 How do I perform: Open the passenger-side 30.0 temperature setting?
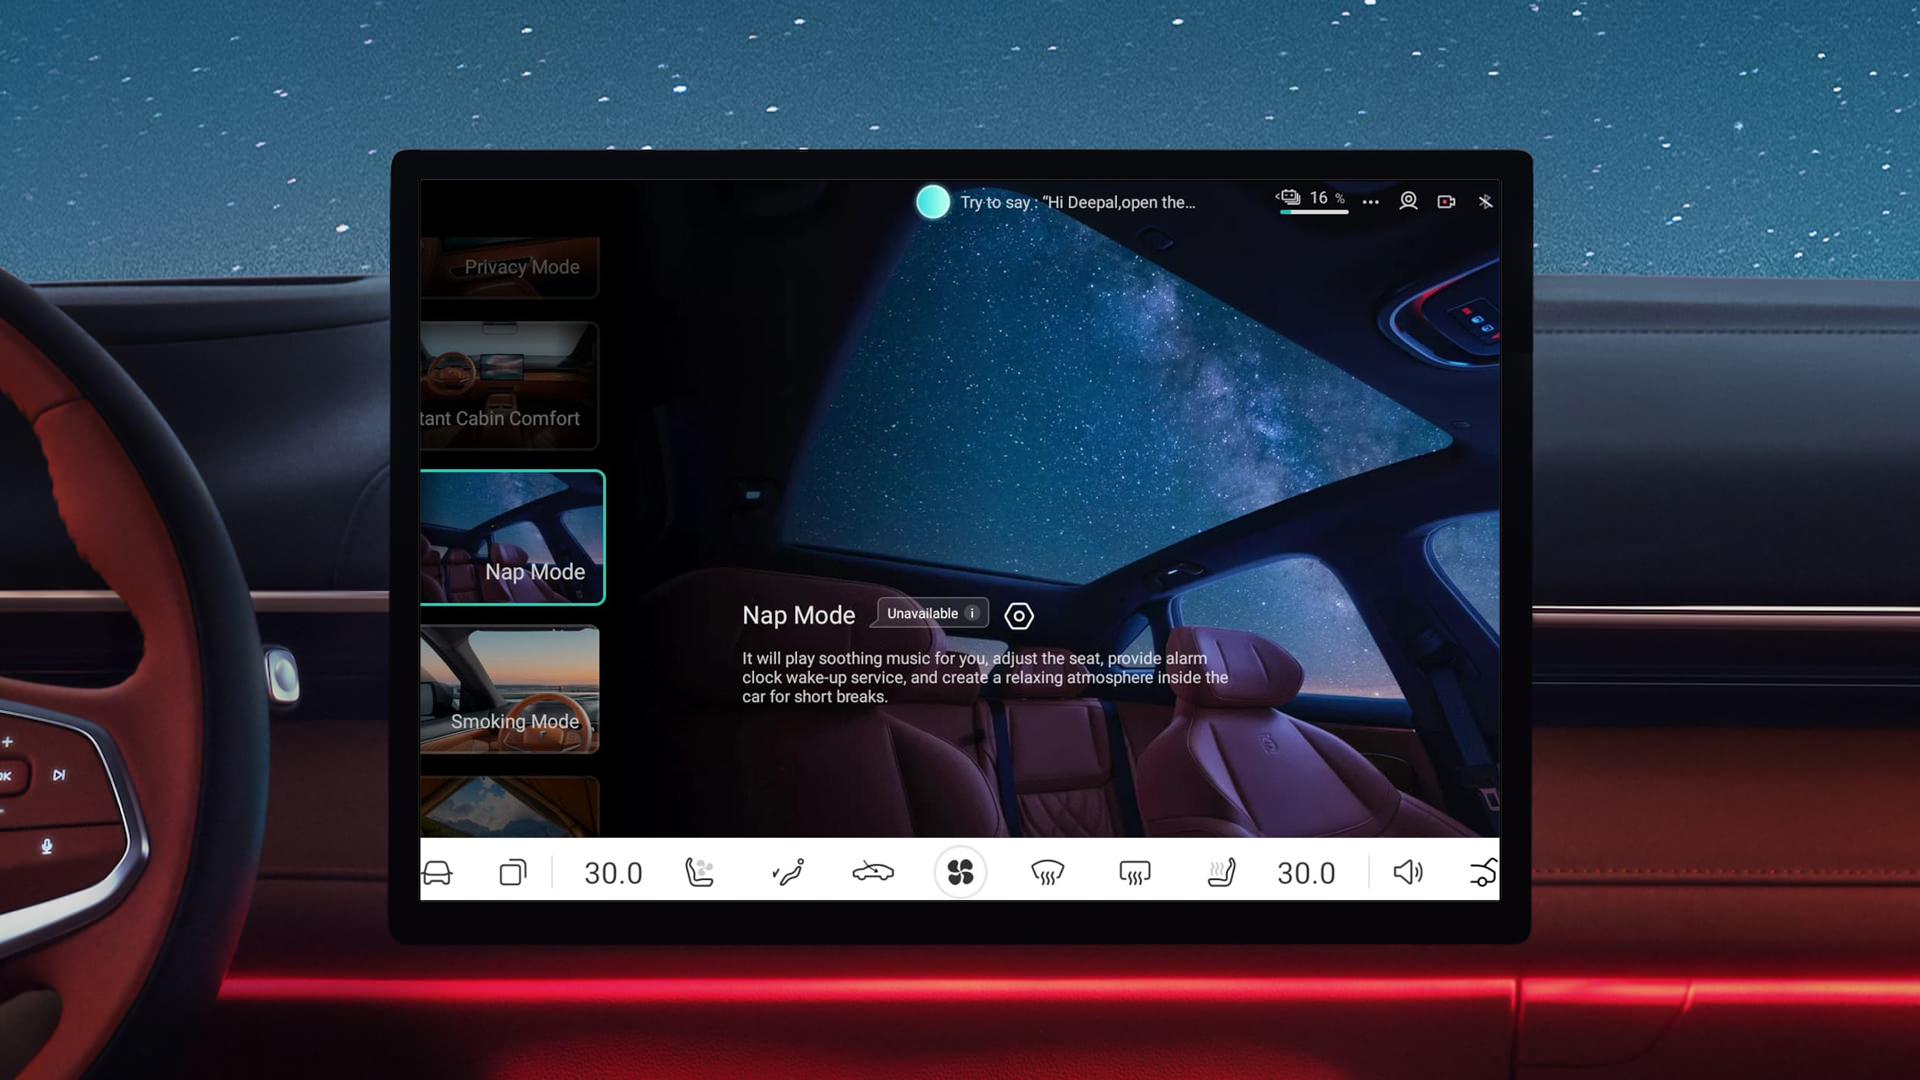tap(1306, 873)
